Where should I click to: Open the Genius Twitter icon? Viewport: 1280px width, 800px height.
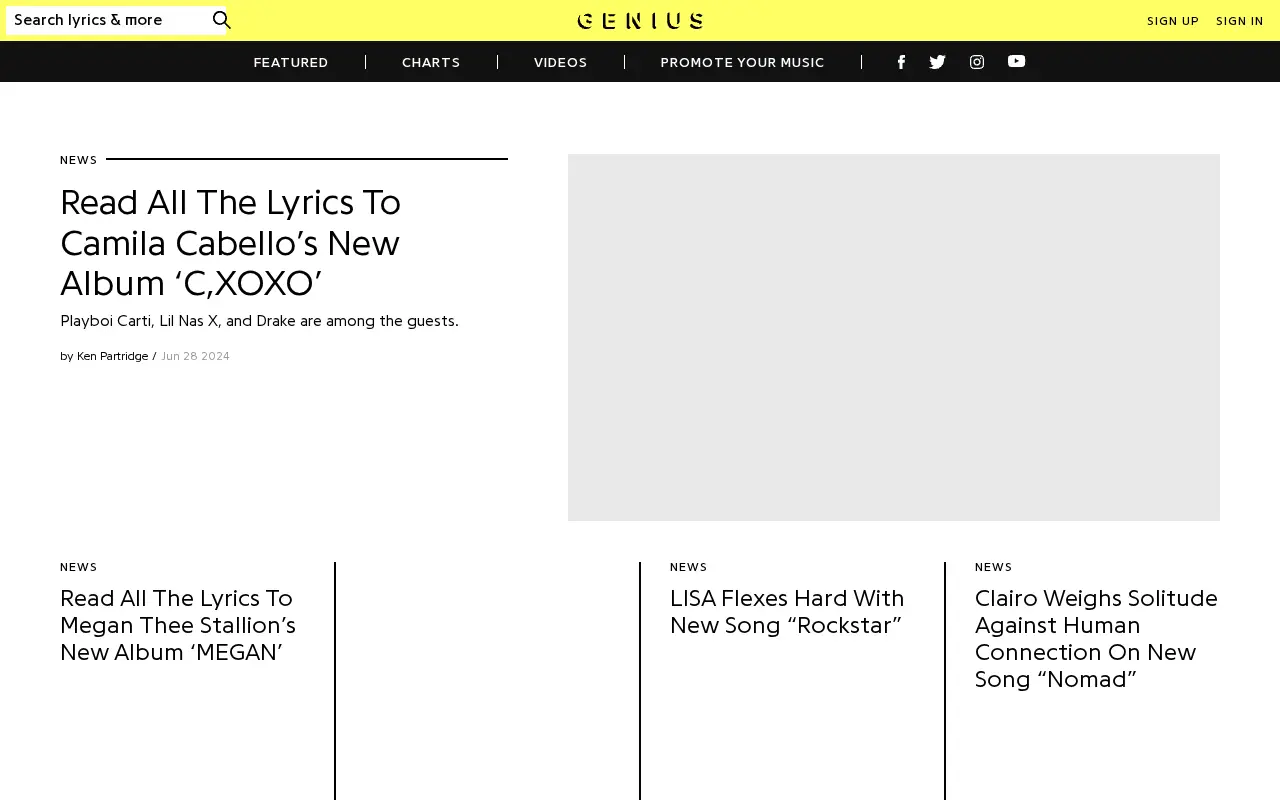pos(937,62)
